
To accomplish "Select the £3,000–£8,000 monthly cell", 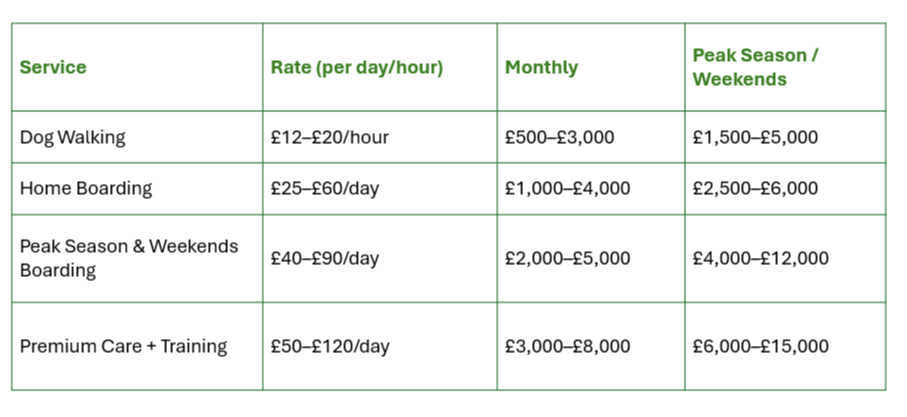I will [567, 346].
